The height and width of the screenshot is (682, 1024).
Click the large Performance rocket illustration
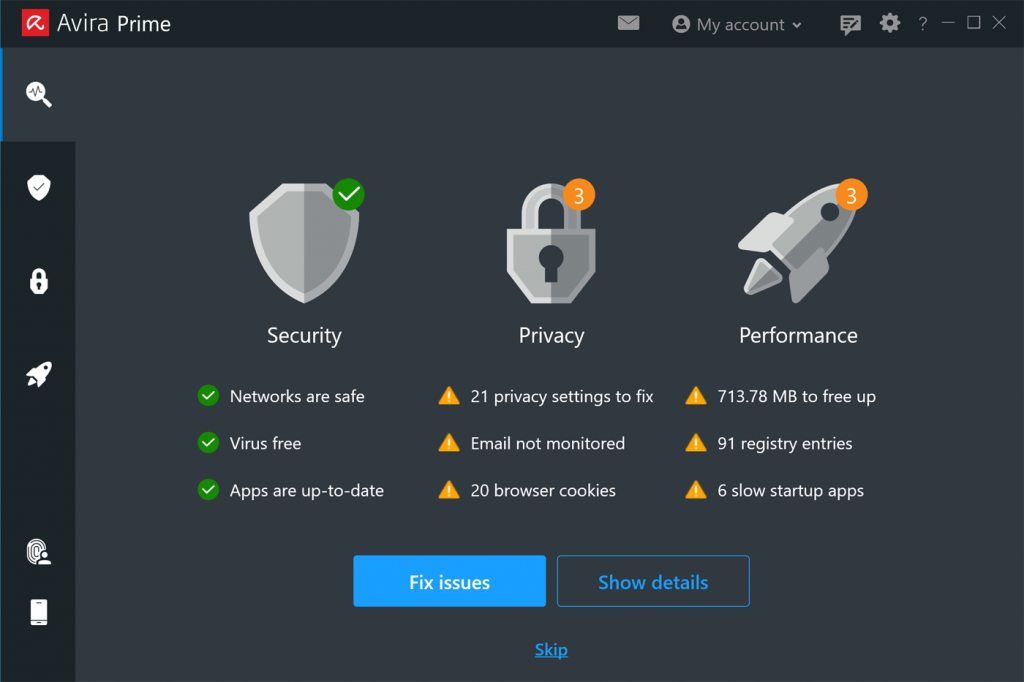pyautogui.click(x=795, y=242)
